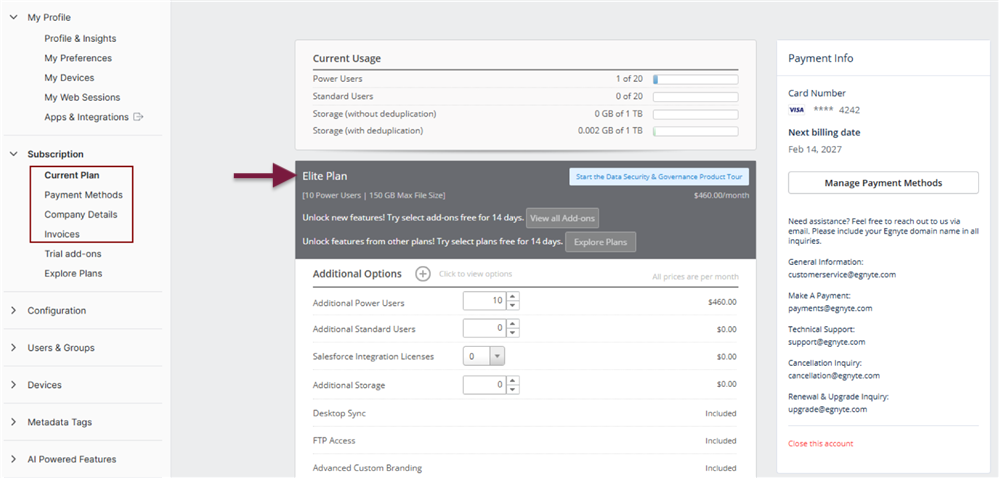Click upgrade@egnyte.com email address

[828, 409]
